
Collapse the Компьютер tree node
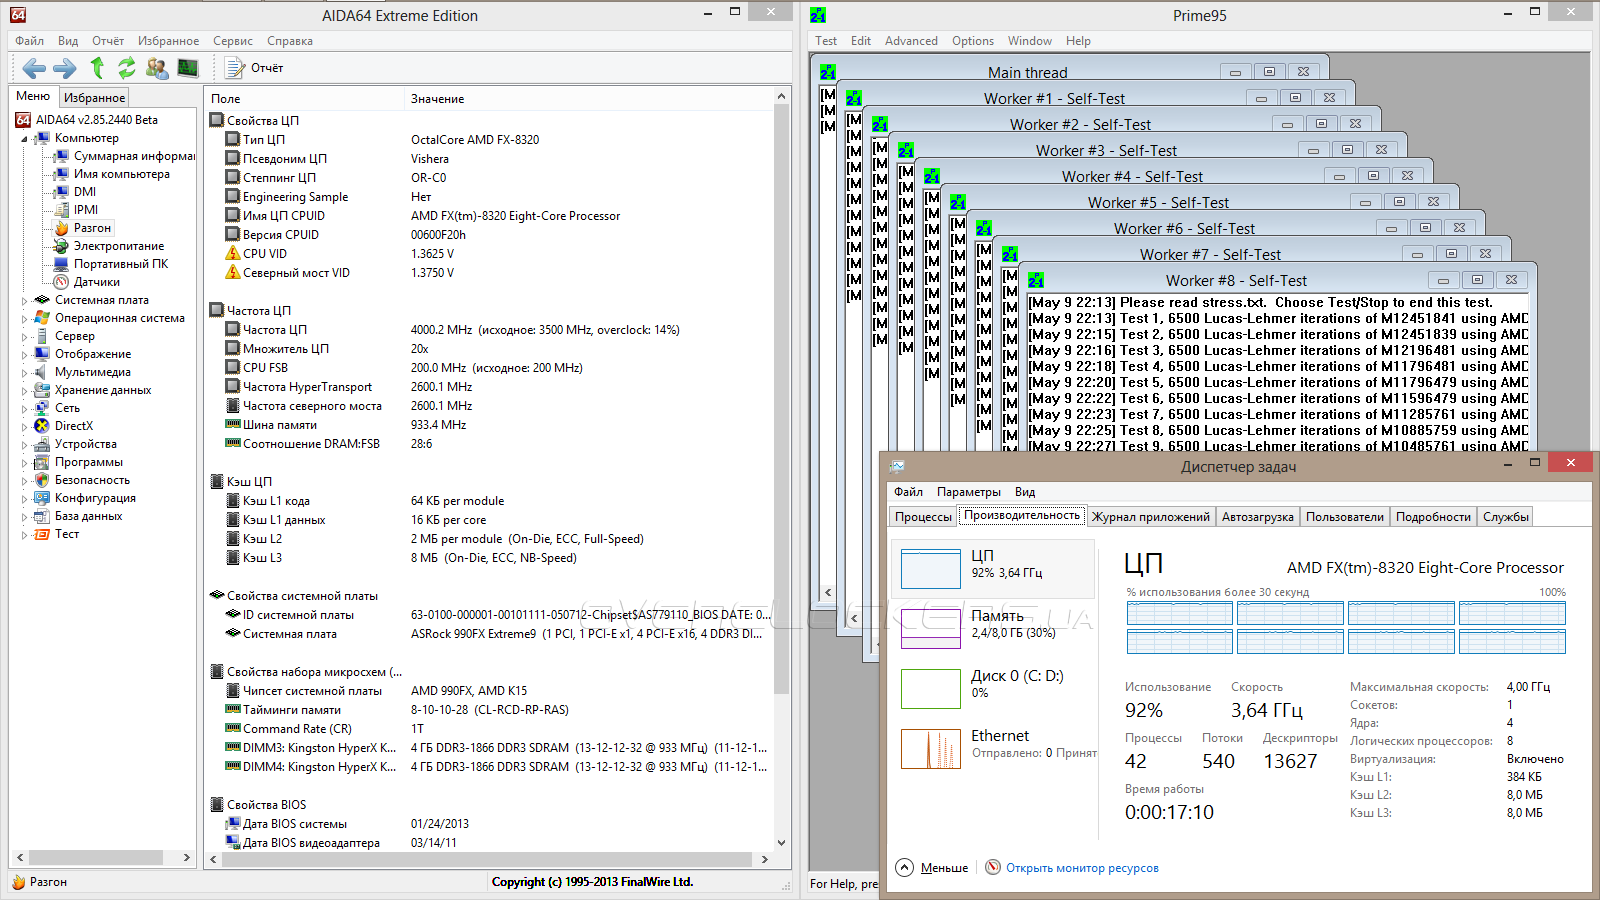pyautogui.click(x=24, y=139)
